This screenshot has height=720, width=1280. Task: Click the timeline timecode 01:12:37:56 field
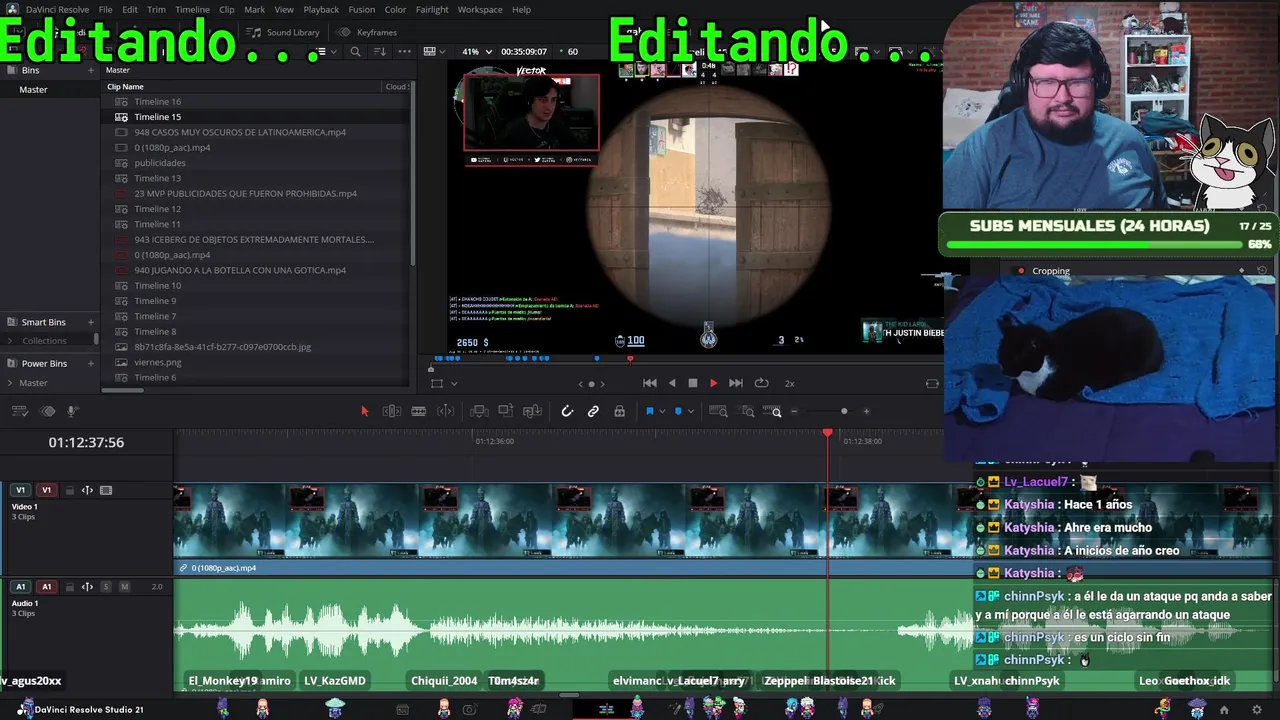pos(86,442)
